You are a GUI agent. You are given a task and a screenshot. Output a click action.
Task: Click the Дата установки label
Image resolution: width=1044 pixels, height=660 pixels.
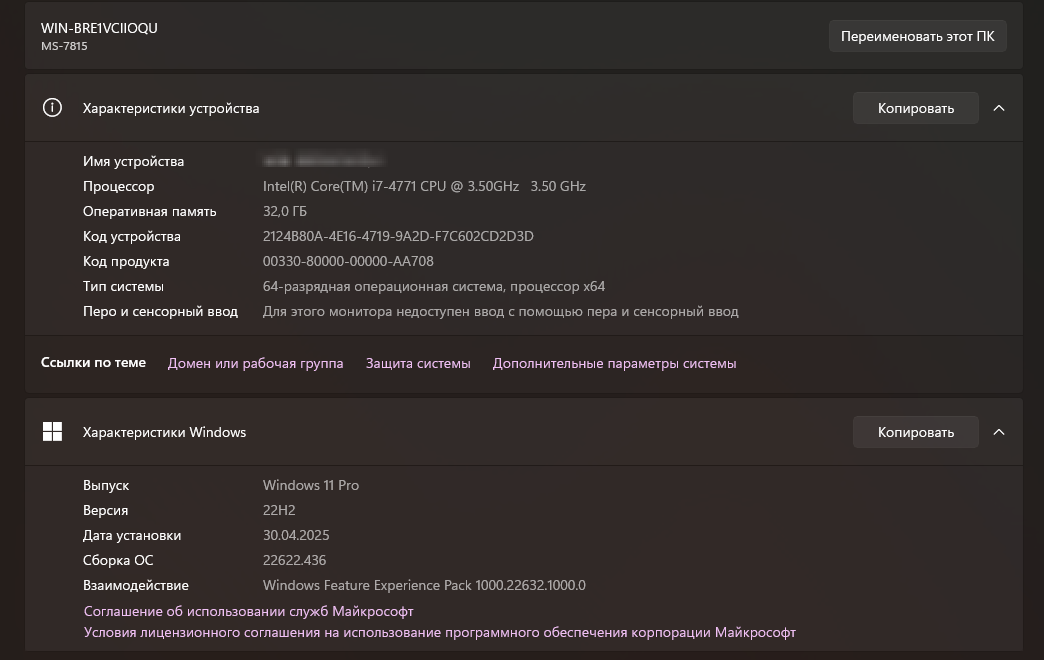coord(132,535)
